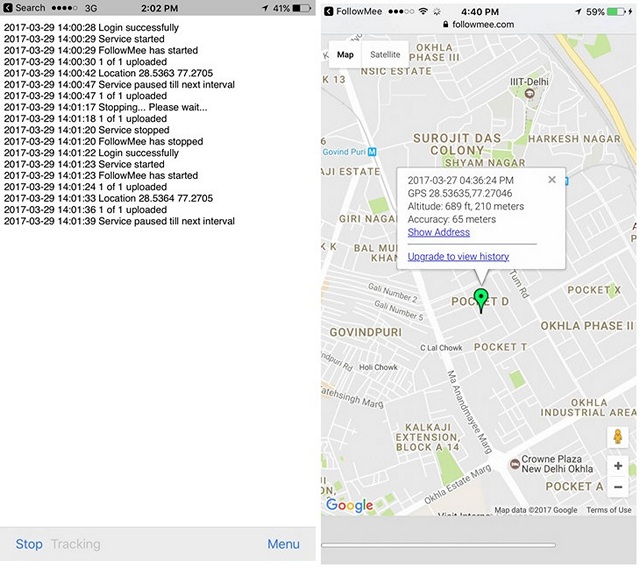Click the OKHLA INDUSTRIAL AREA label

588,408
